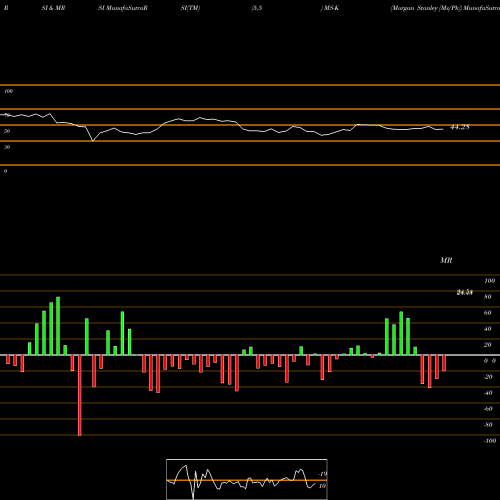
Task: Click the 60 label on MR axis
Action: pyautogui.click(x=488, y=313)
